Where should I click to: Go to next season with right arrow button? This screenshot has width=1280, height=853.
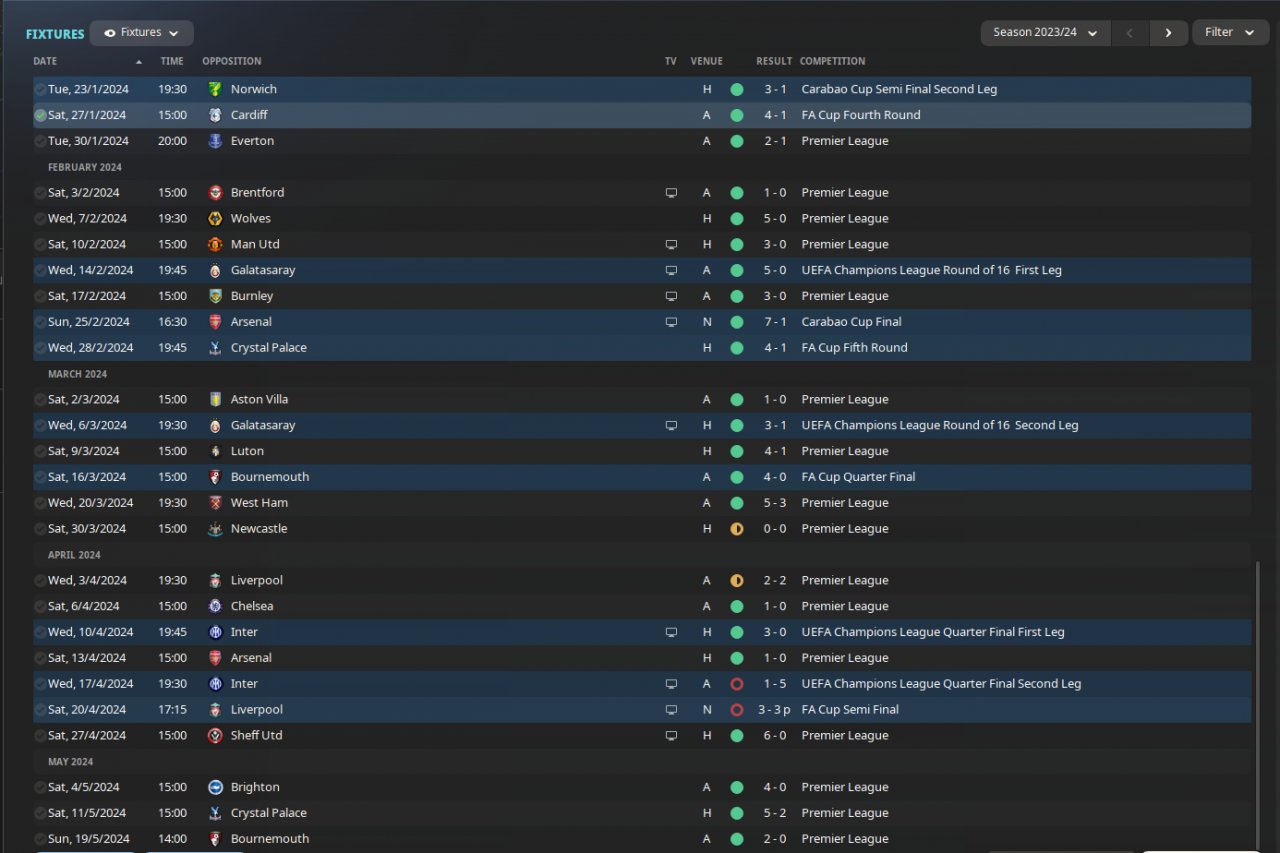click(x=1168, y=33)
